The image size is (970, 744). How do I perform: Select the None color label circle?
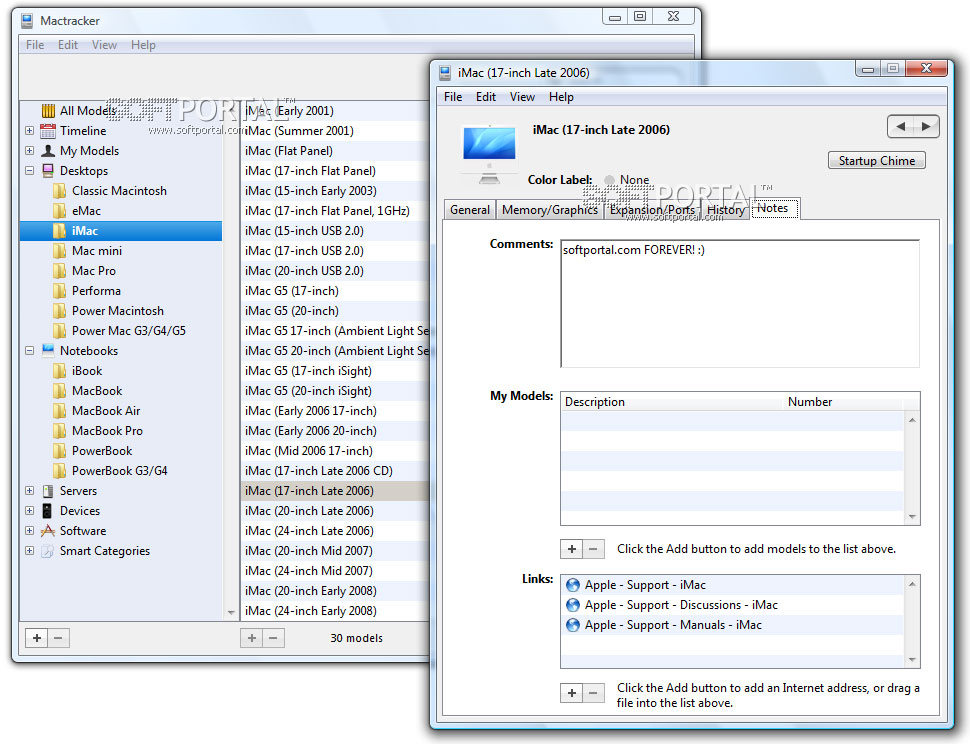pyautogui.click(x=609, y=180)
